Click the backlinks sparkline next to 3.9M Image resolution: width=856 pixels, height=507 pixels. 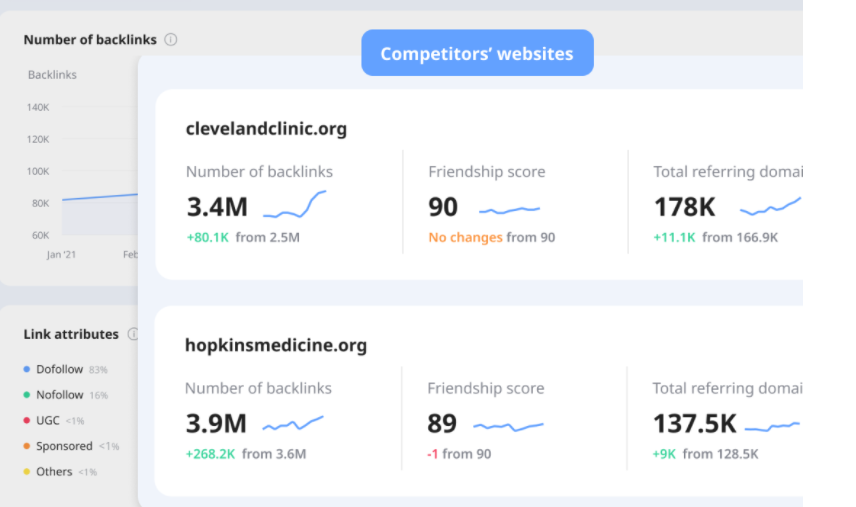pyautogui.click(x=293, y=423)
